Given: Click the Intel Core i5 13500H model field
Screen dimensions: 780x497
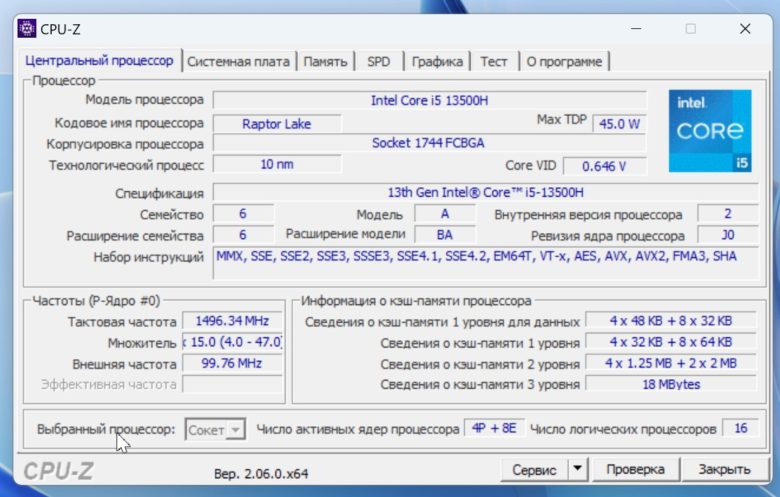Looking at the screenshot, I should click(430, 100).
